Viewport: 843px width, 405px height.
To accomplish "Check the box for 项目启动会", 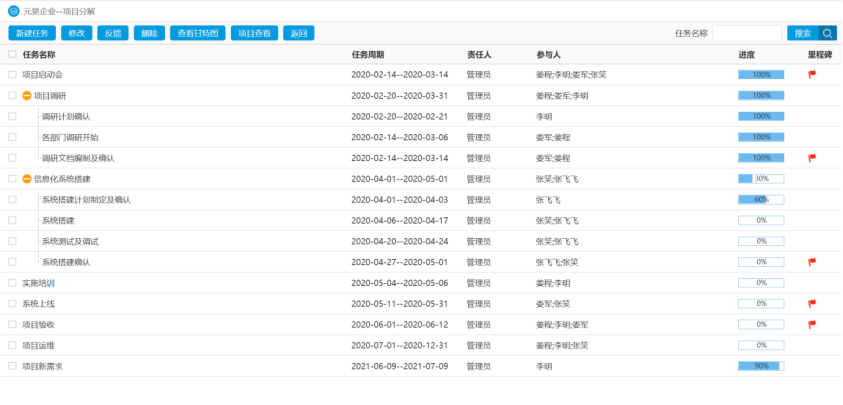I will (12, 75).
